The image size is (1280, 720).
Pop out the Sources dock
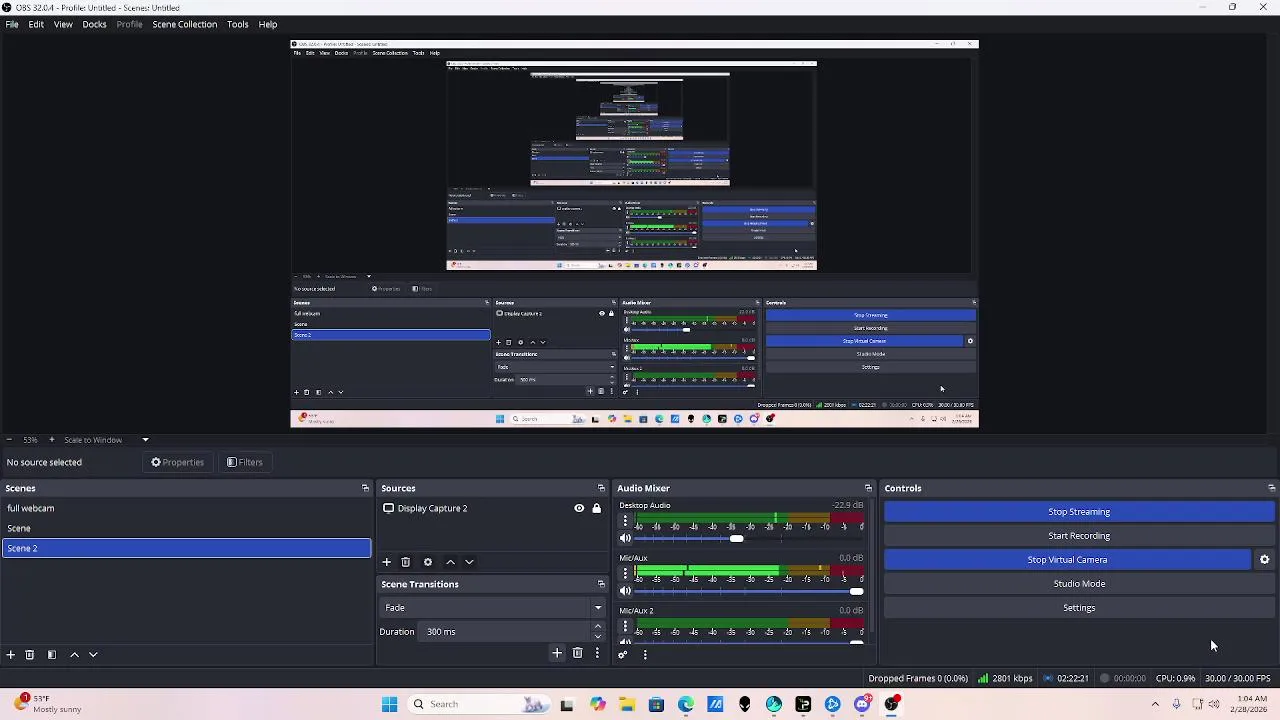601,488
